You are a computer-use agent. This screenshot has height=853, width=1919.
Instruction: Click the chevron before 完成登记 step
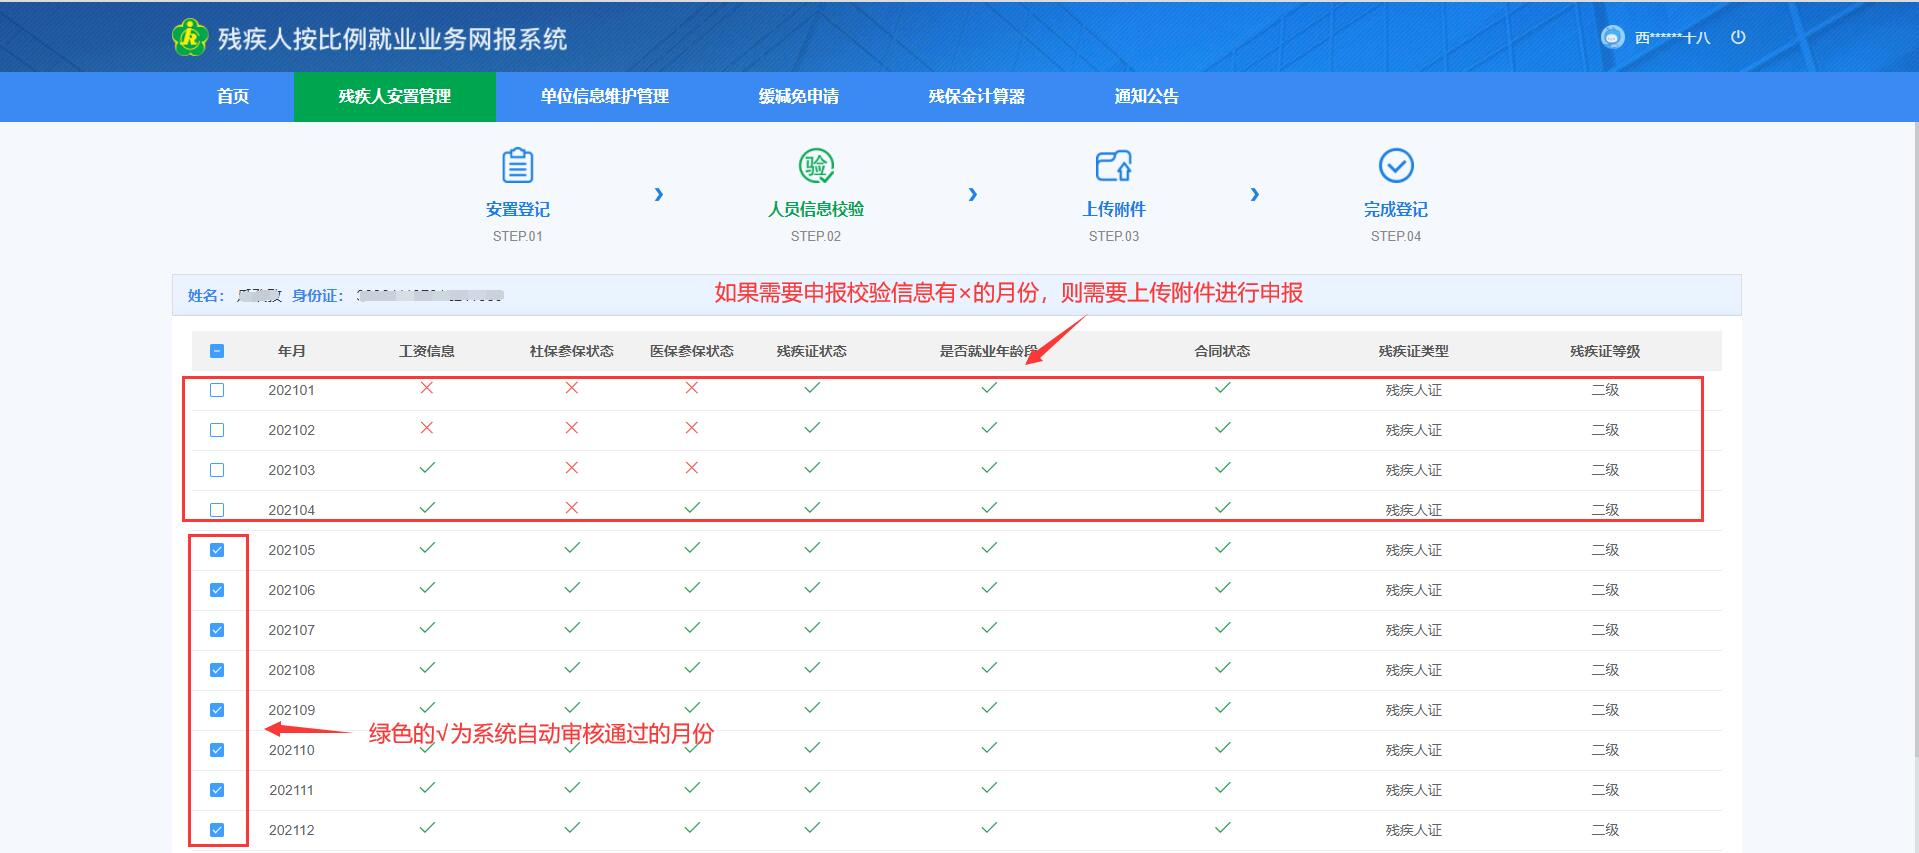[x=1254, y=194]
